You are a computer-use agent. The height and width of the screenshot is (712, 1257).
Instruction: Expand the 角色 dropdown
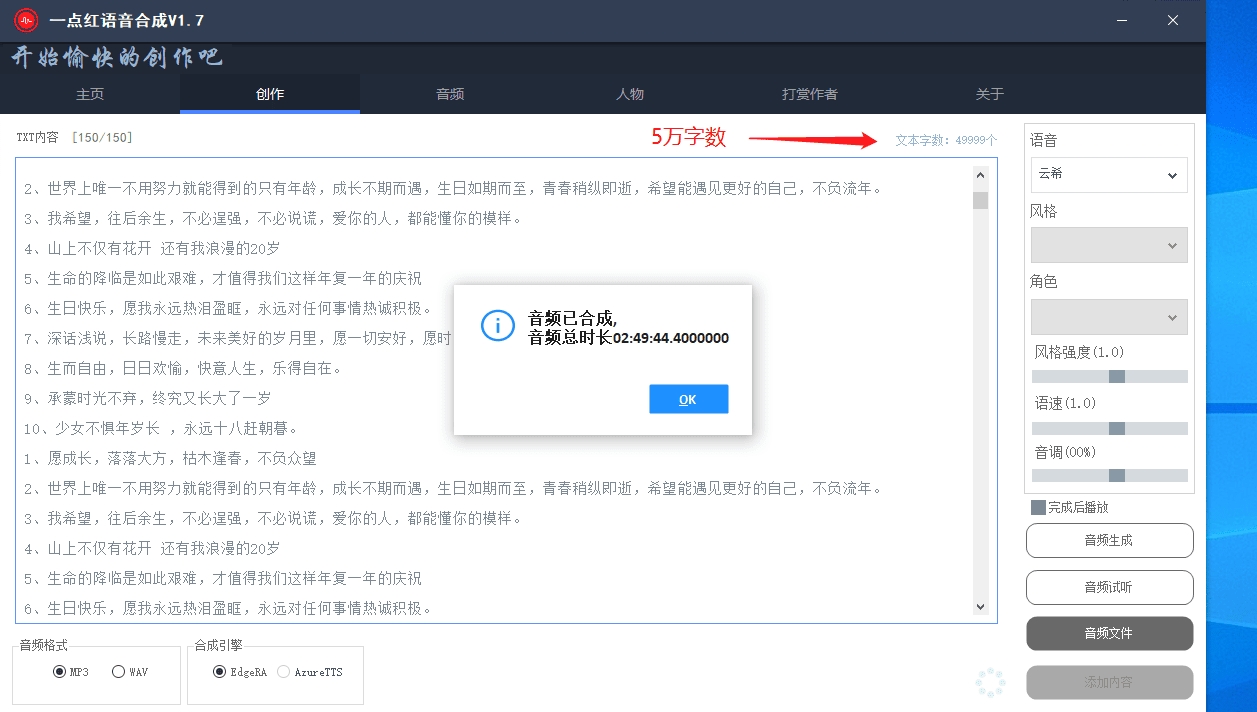pyautogui.click(x=1109, y=317)
